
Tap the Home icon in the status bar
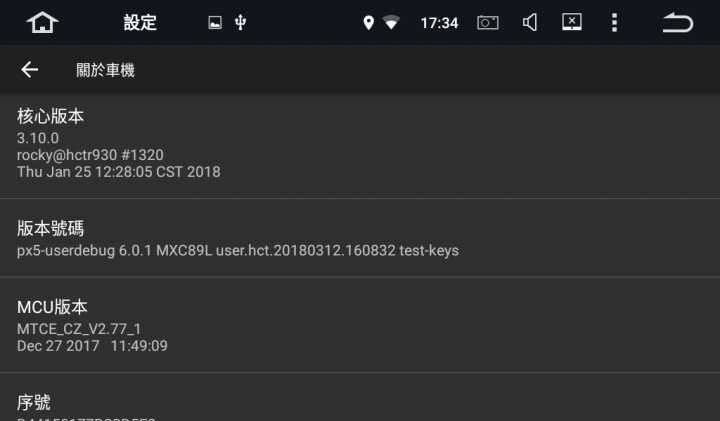(42, 22)
